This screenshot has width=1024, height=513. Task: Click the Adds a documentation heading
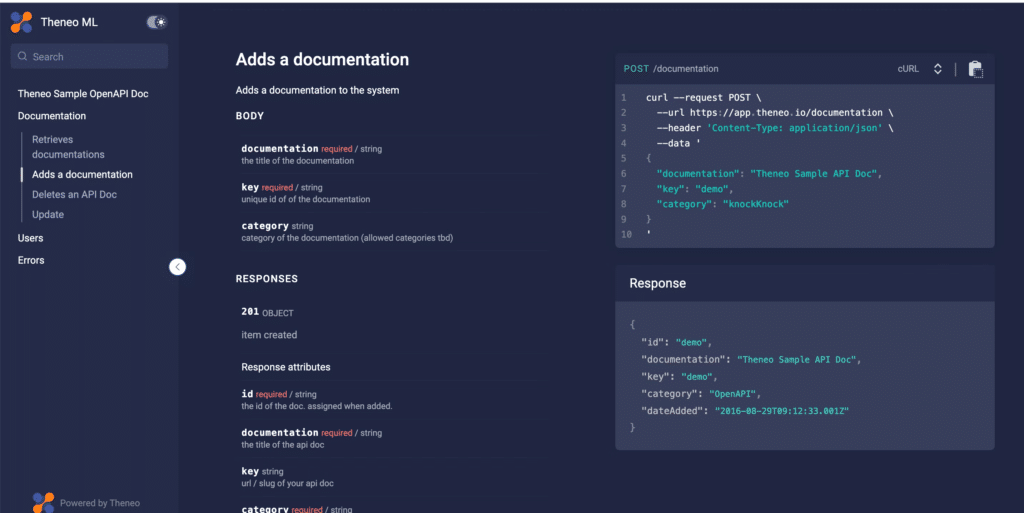(x=322, y=59)
